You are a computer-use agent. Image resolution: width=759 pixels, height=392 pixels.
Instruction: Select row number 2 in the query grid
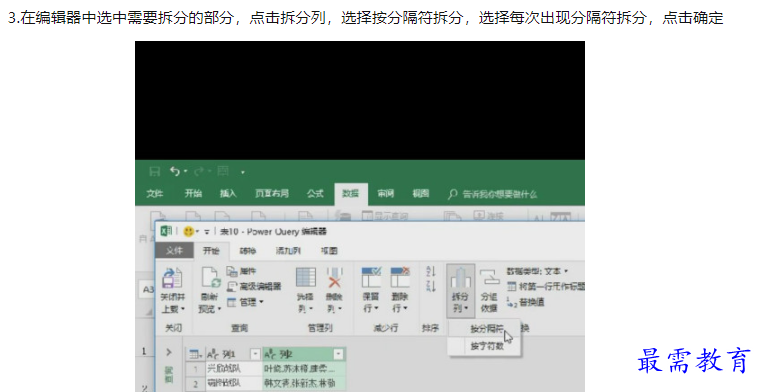196,383
